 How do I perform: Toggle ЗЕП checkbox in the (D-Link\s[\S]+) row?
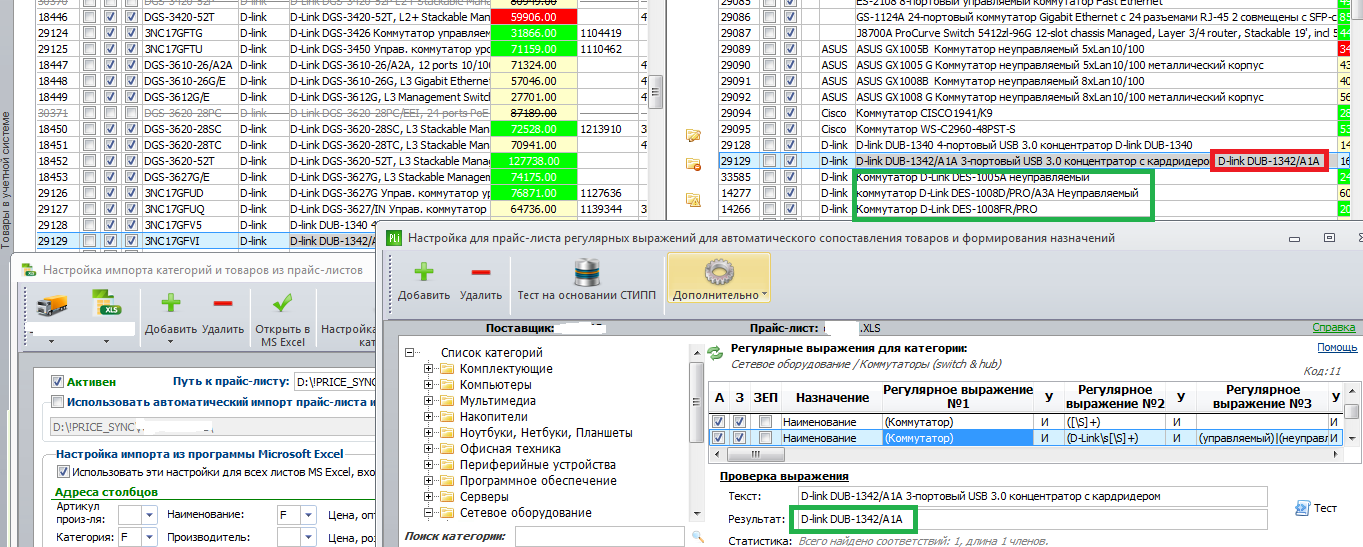765,437
